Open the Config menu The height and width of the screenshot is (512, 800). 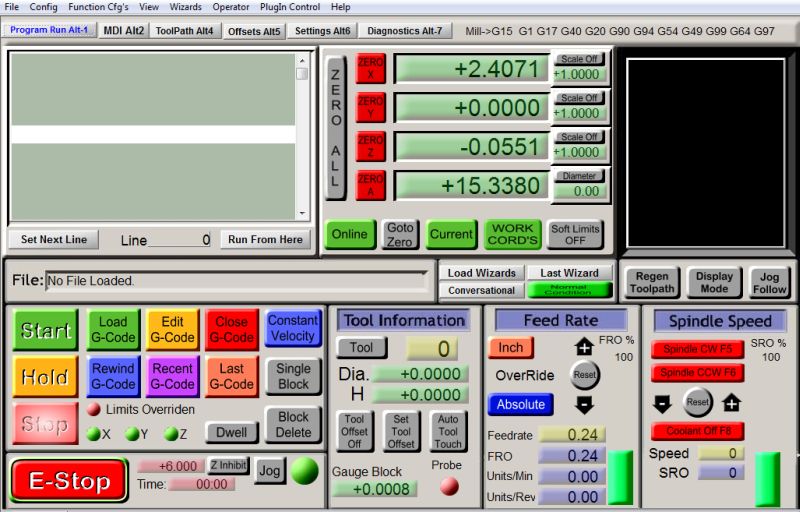coord(43,7)
